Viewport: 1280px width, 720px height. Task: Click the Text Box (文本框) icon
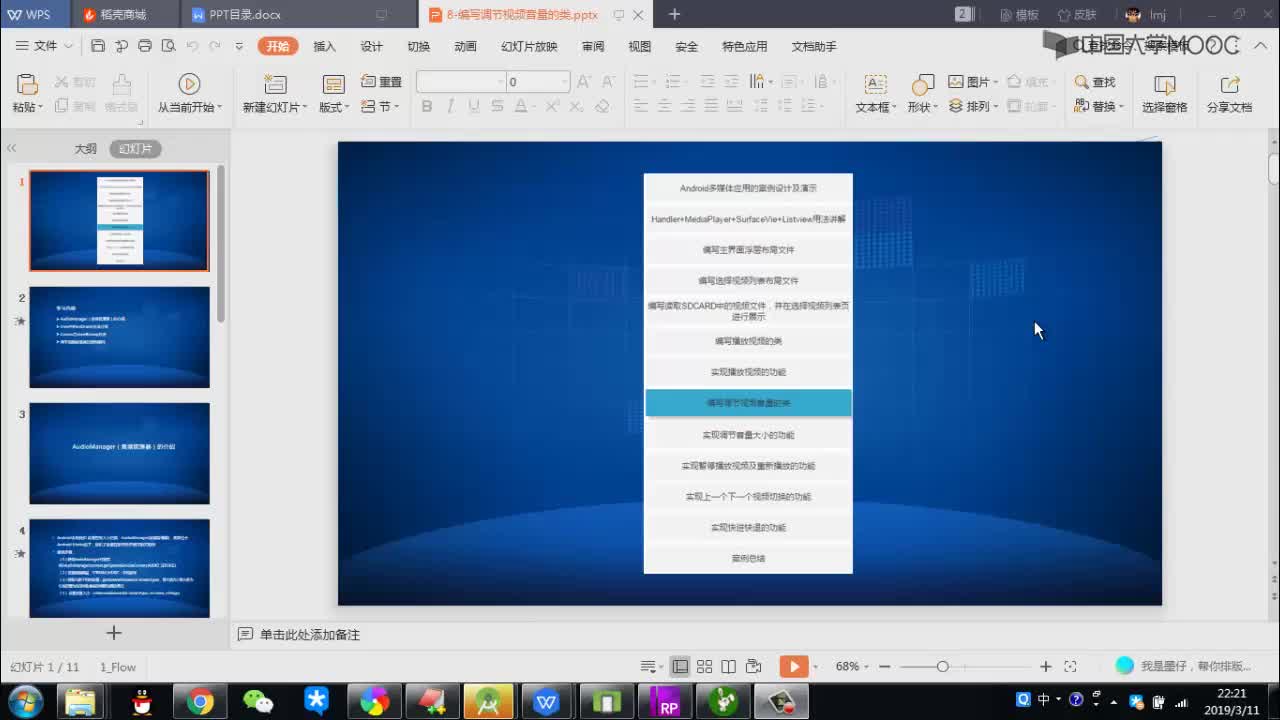coord(875,85)
